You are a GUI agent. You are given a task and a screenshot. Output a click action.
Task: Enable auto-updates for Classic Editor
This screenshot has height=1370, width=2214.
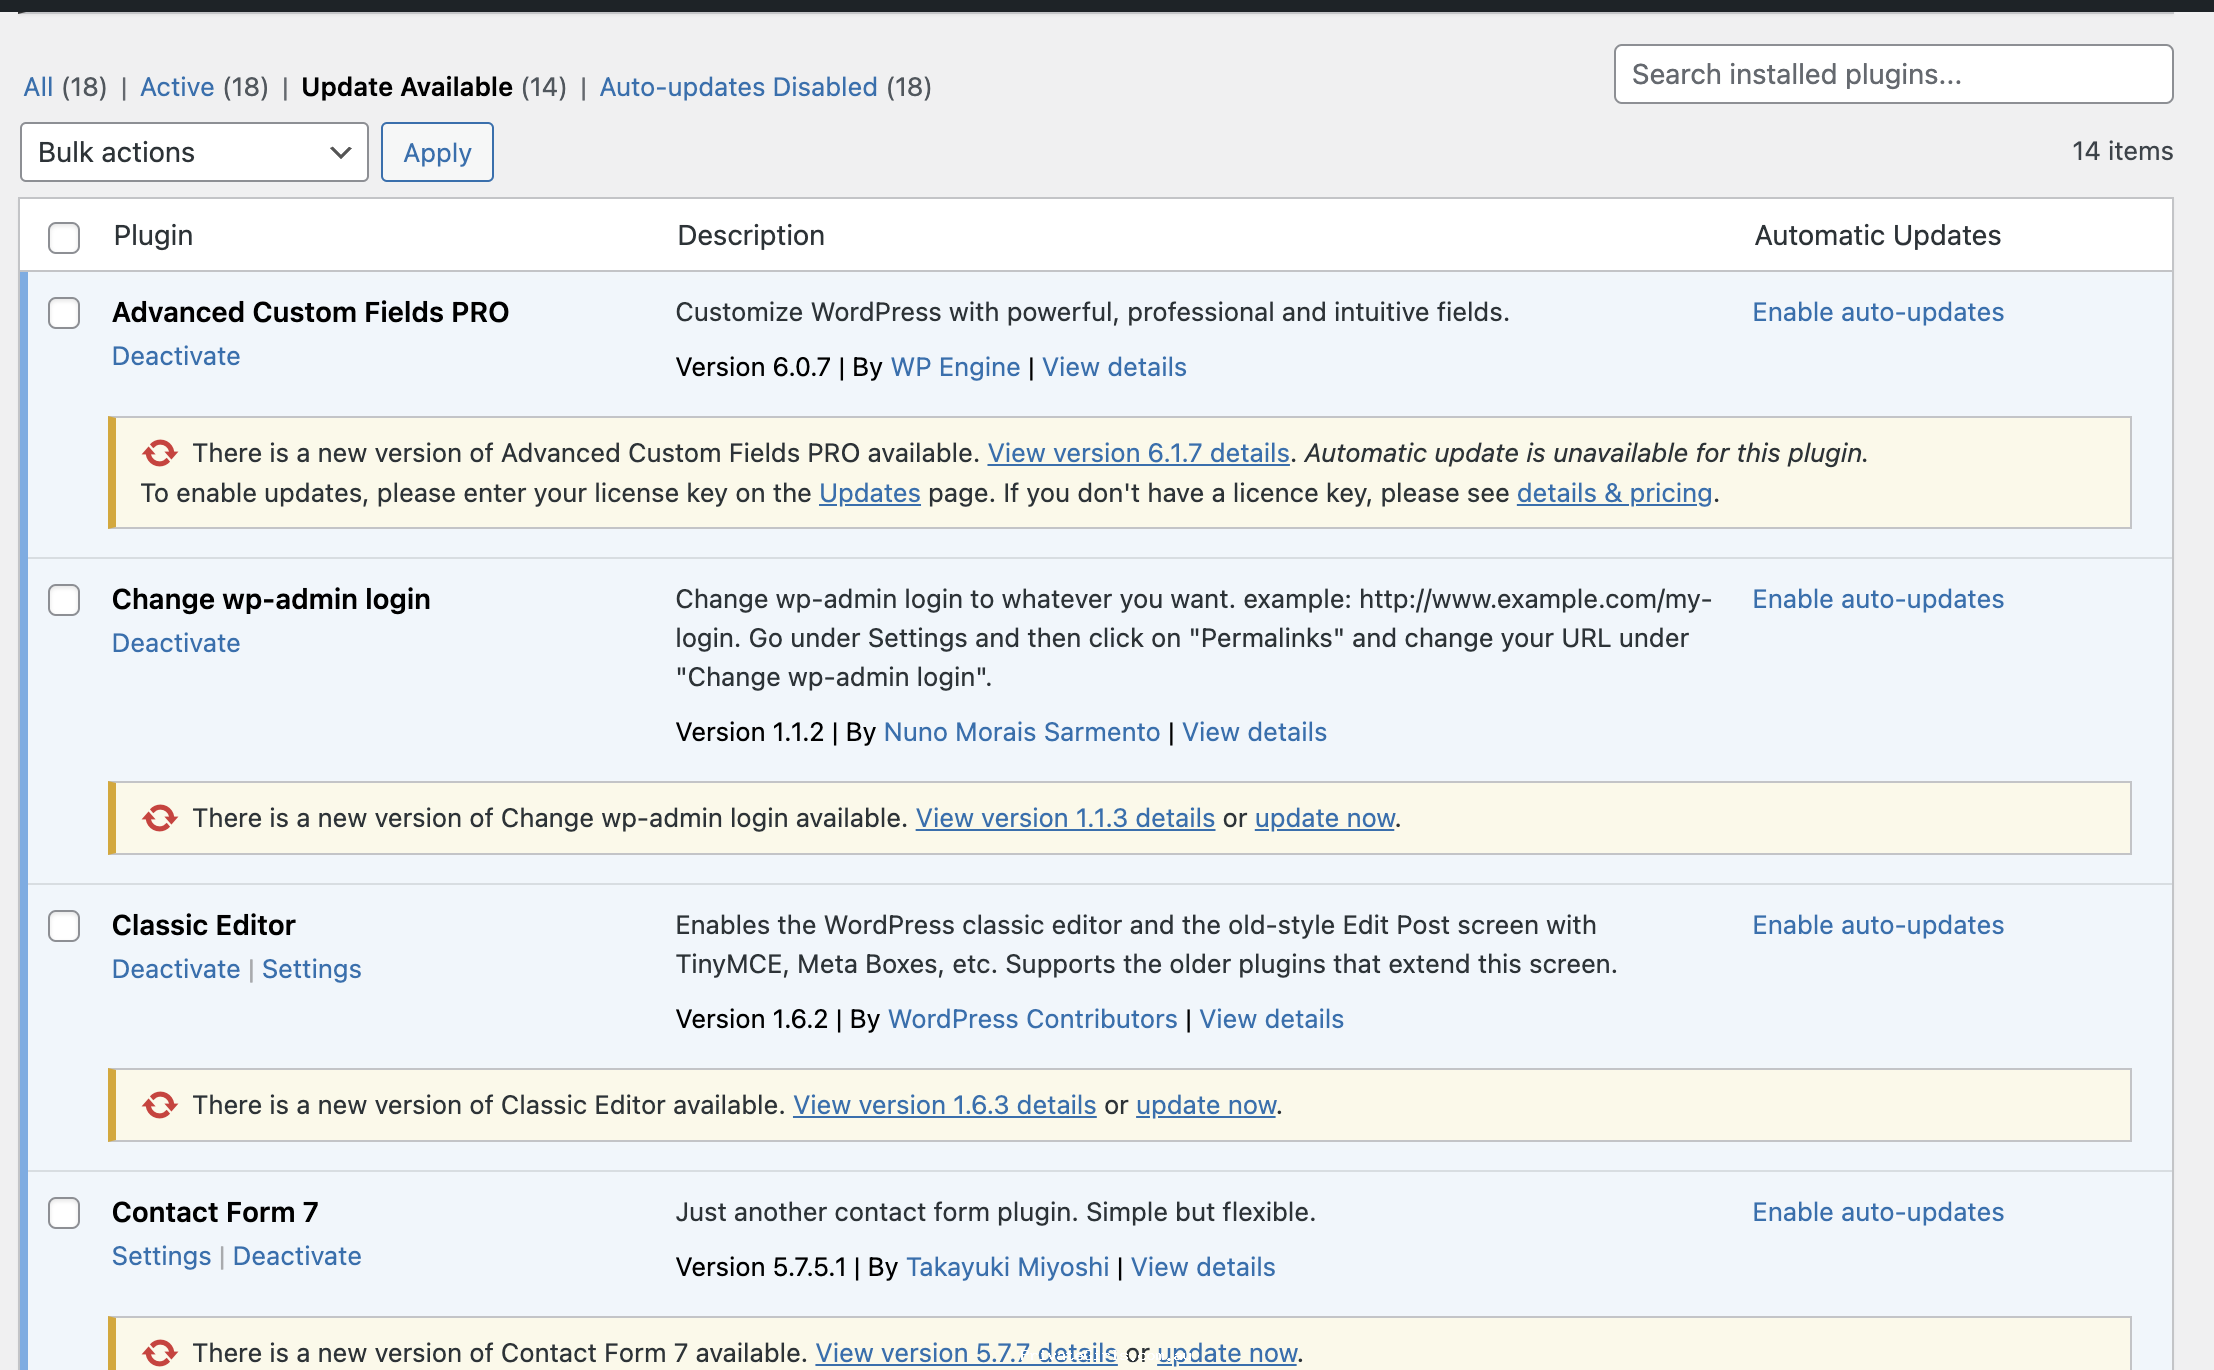tap(1877, 925)
